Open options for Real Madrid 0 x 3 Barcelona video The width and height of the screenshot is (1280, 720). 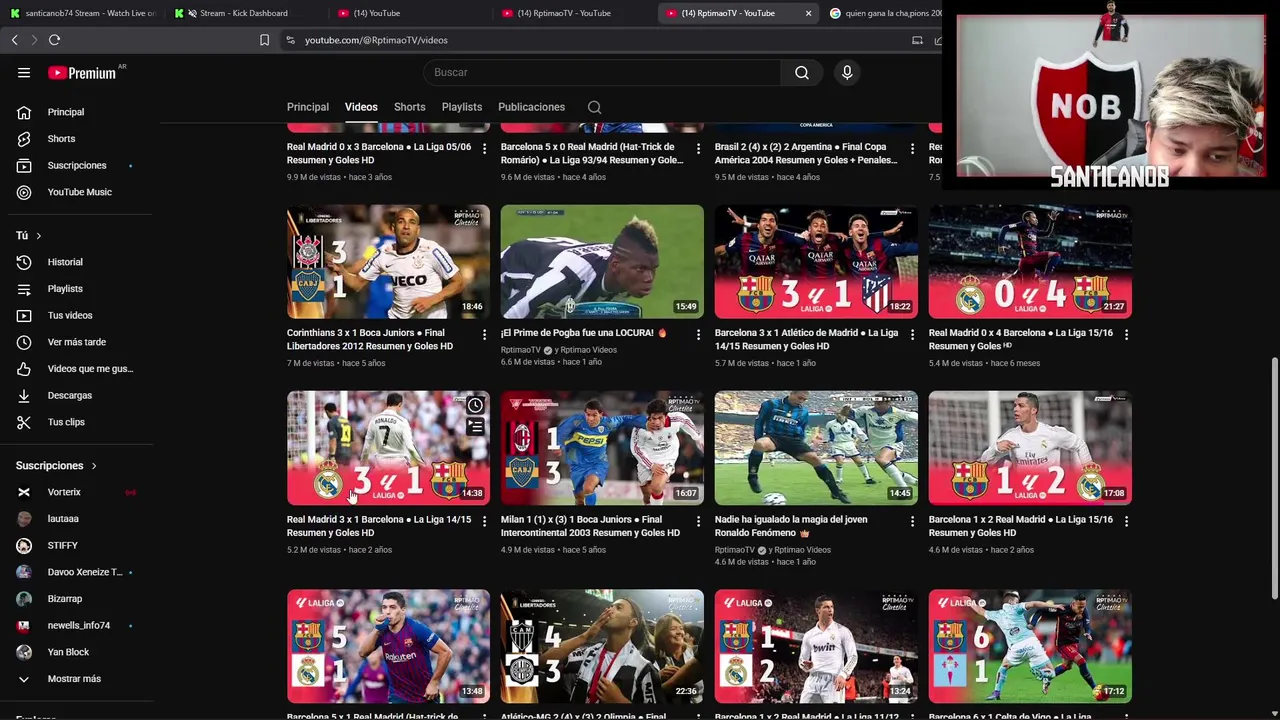[484, 148]
